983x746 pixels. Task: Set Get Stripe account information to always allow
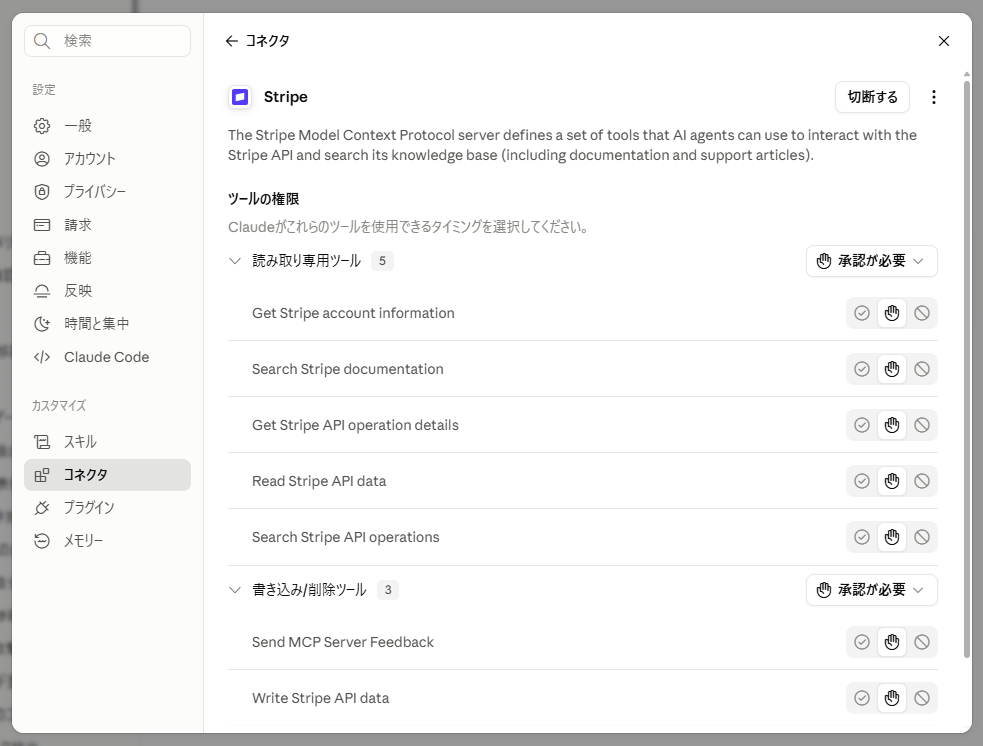click(862, 313)
